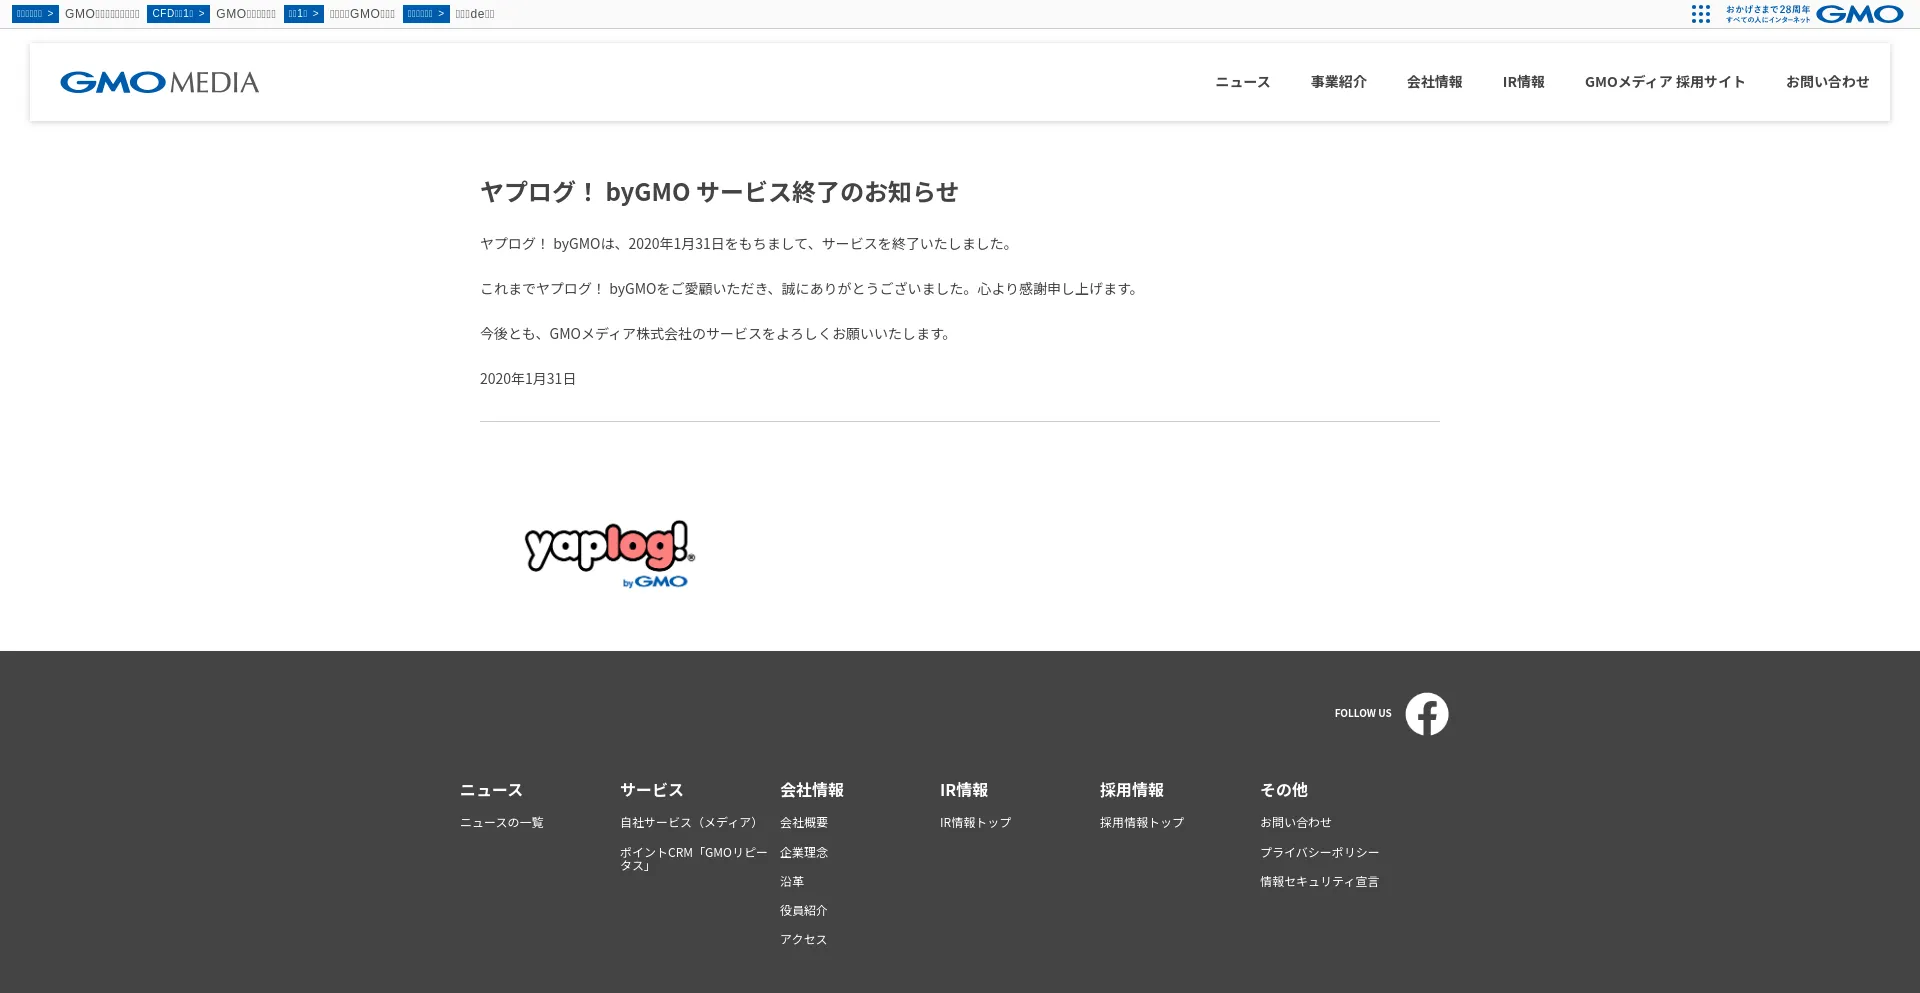Click the date text 2020年1月31日

528,379
